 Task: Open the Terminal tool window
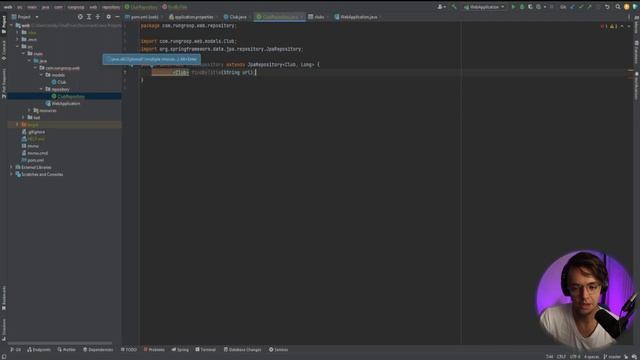pos(205,350)
